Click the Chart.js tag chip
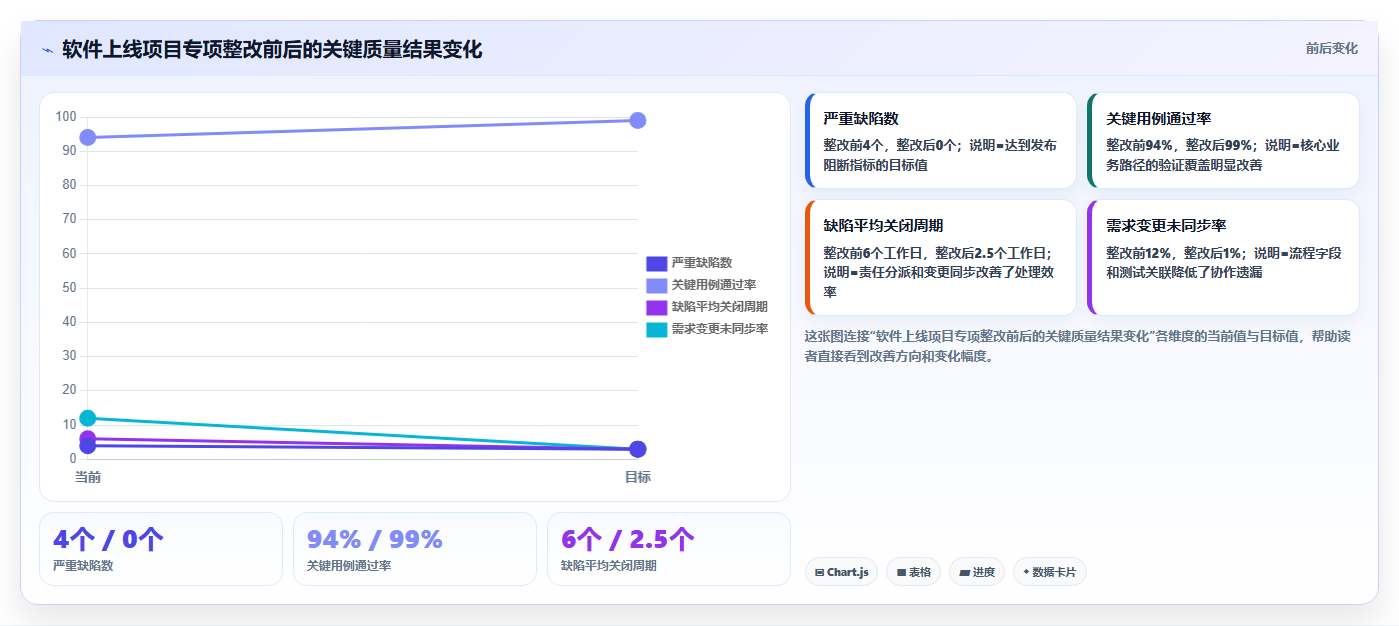The height and width of the screenshot is (626, 1399). coord(841,572)
